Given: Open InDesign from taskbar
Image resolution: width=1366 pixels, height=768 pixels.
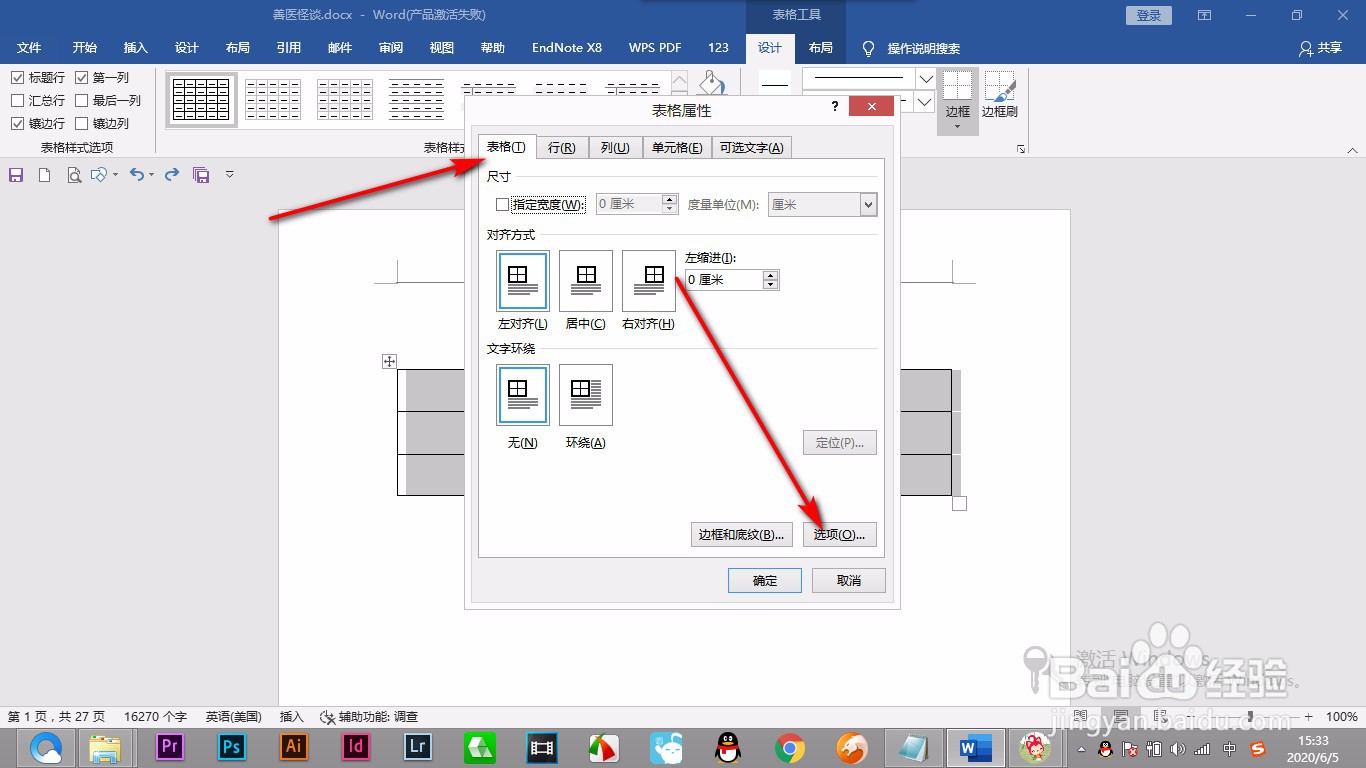Looking at the screenshot, I should (356, 747).
